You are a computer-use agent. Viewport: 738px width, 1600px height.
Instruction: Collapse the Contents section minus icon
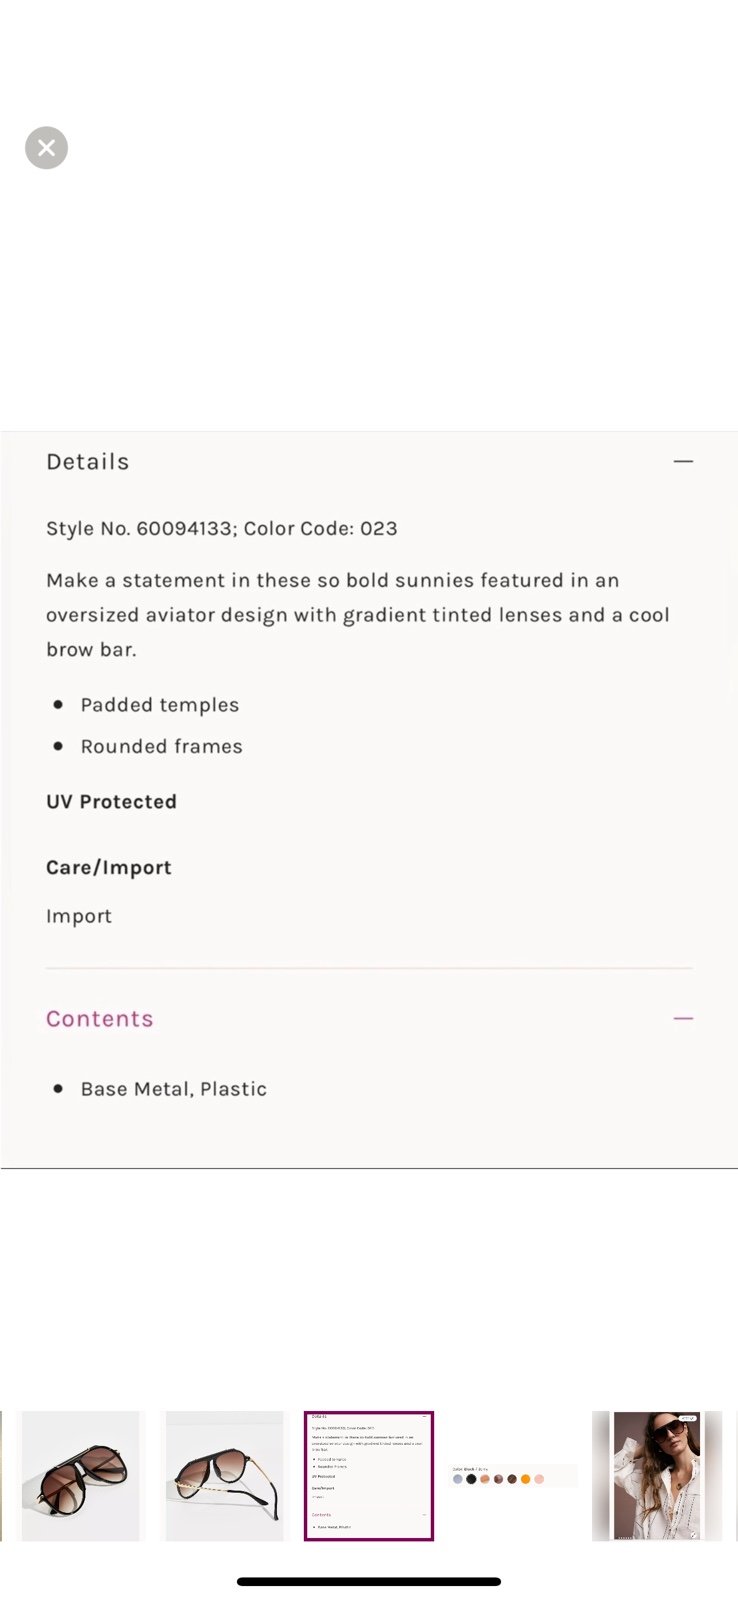(683, 1018)
